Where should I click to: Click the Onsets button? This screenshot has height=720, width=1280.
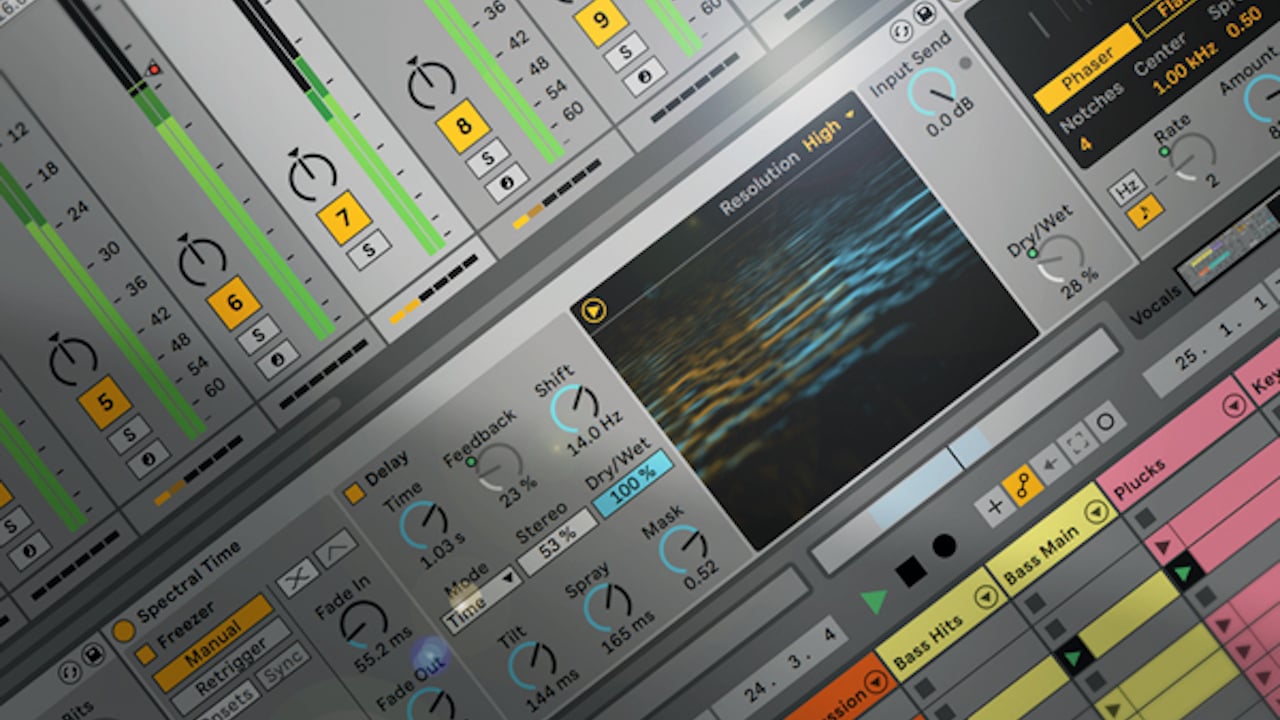[x=232, y=704]
